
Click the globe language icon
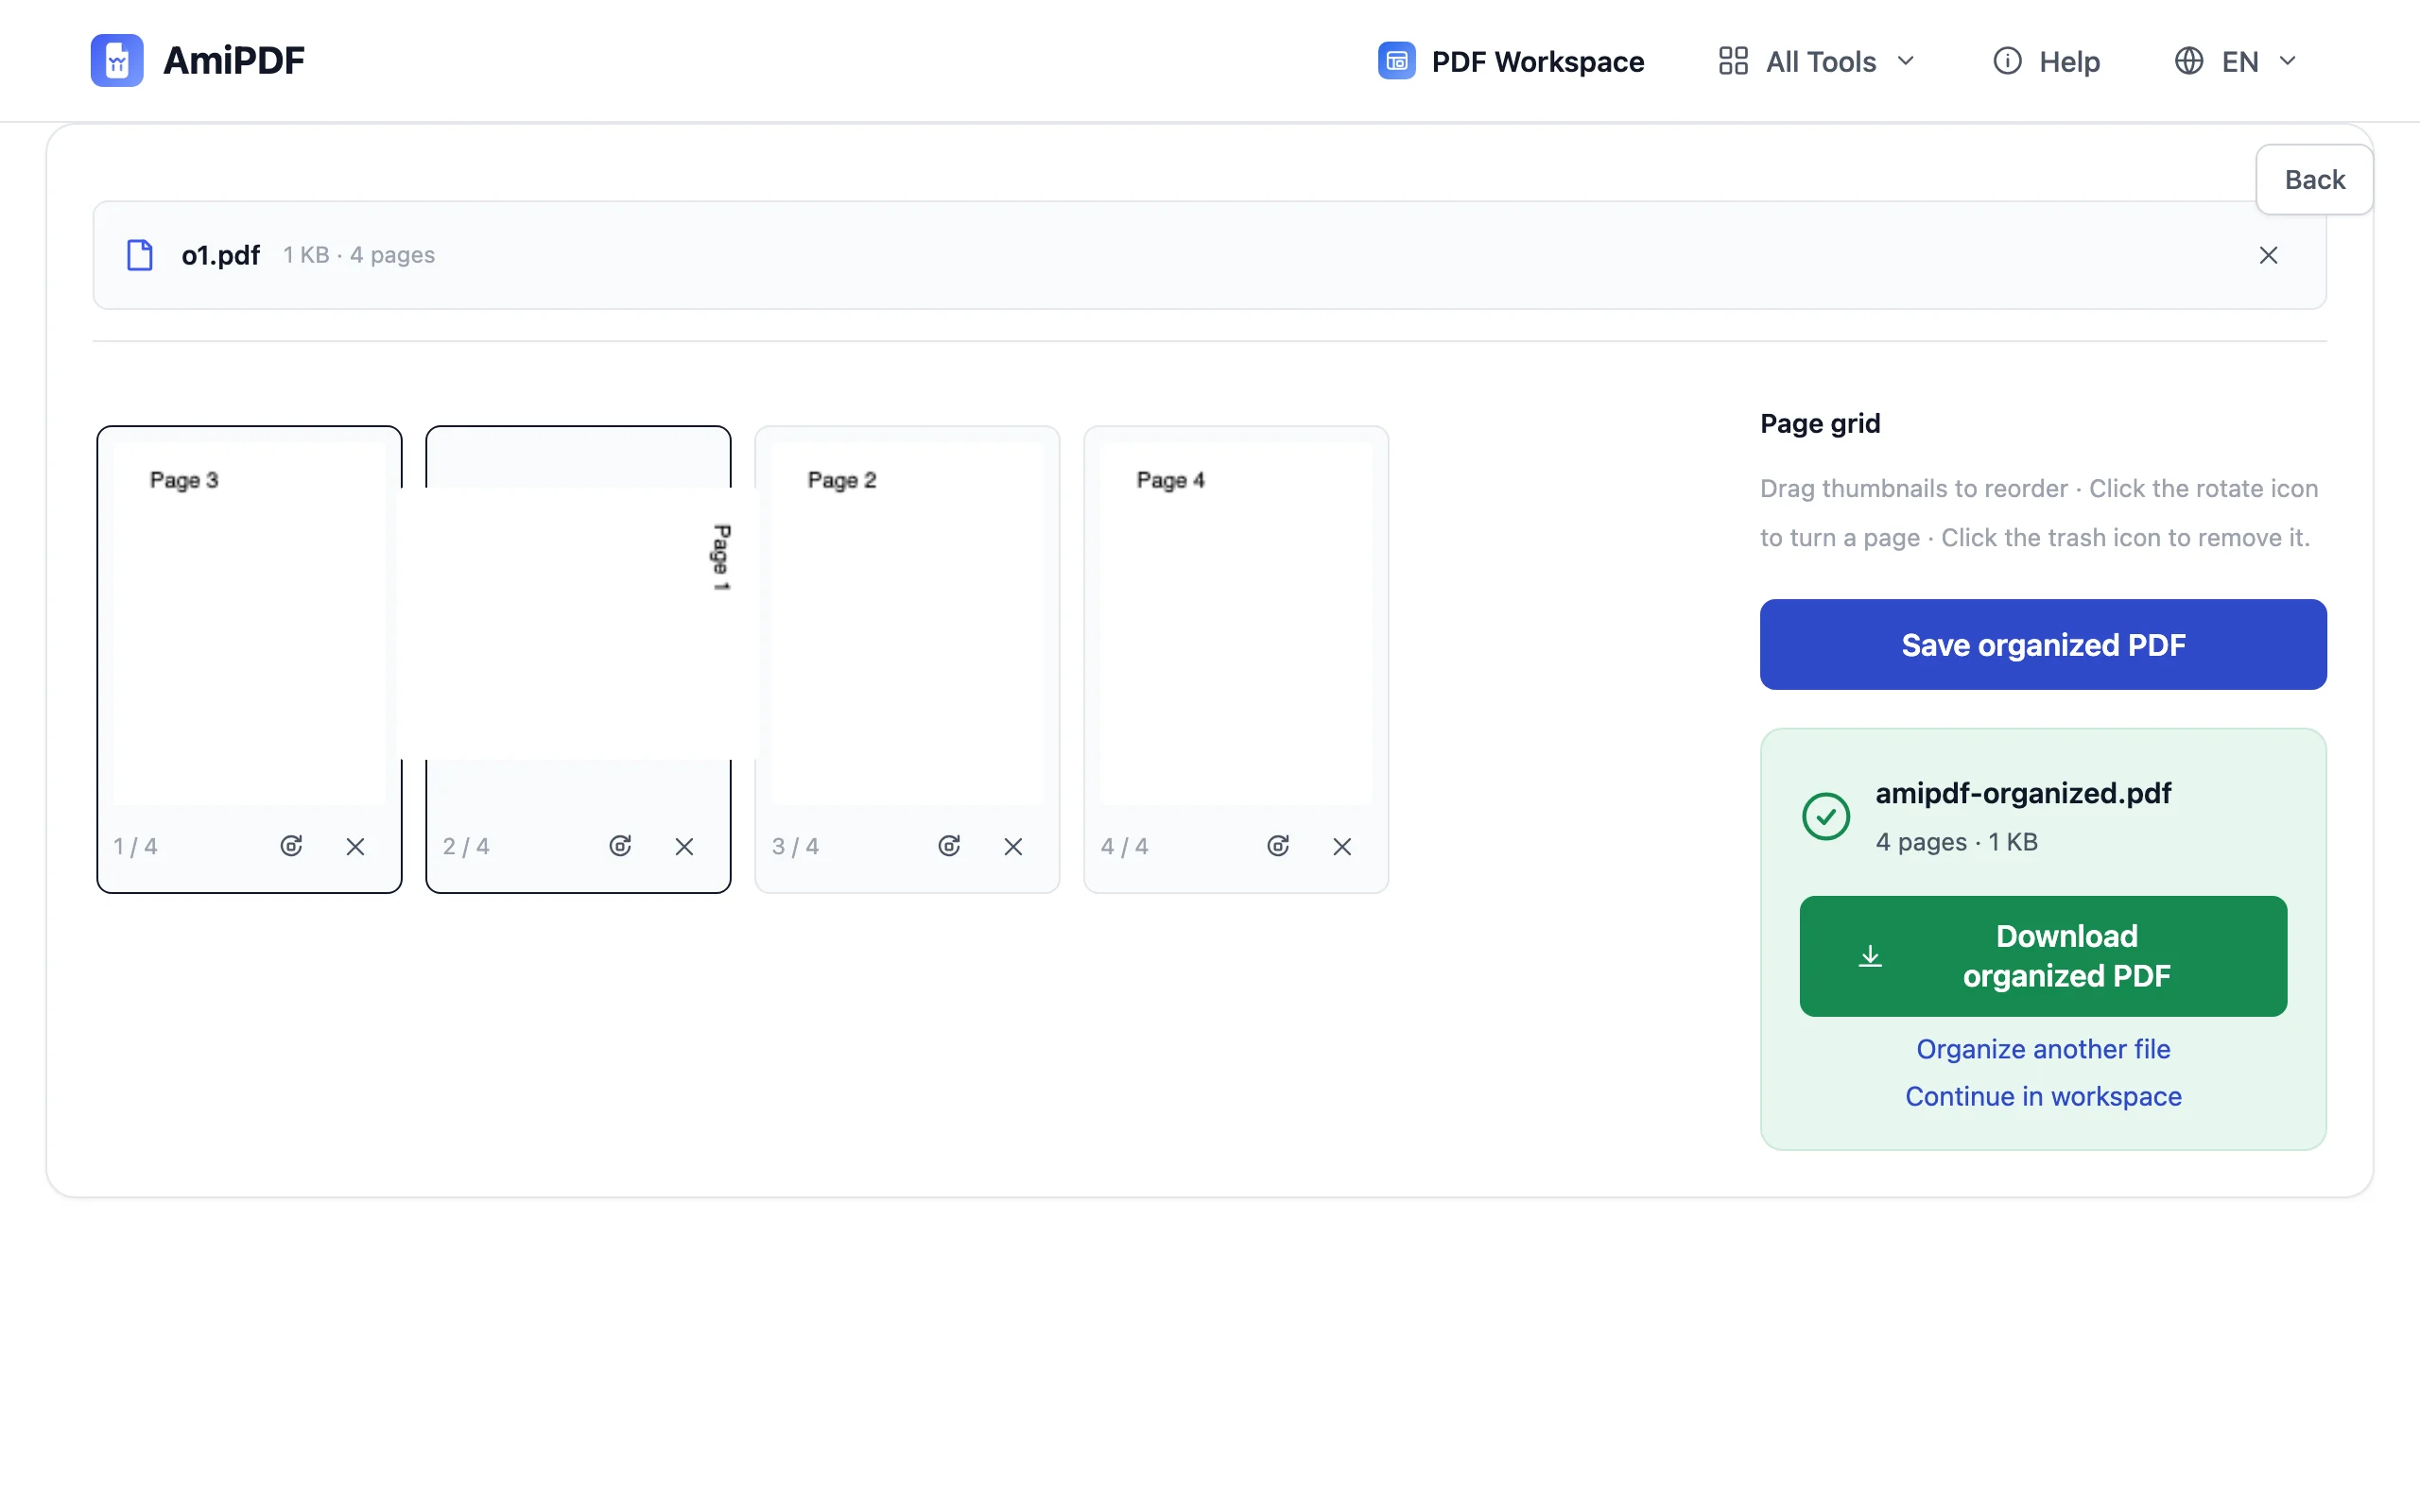point(2188,61)
